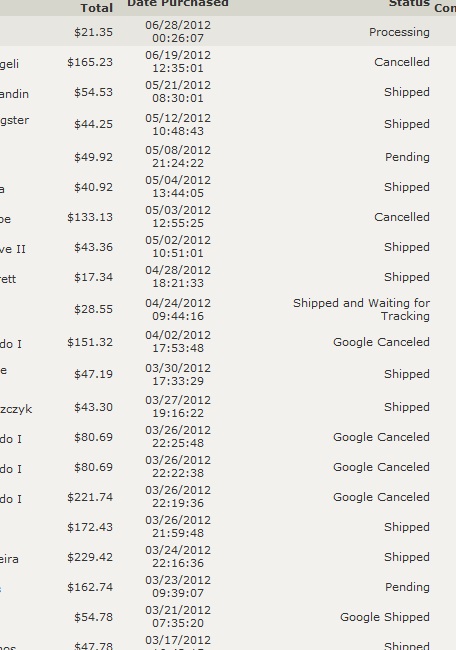Select the $43.30 order dated 03/27/2012
456x650 pixels.
[228, 407]
